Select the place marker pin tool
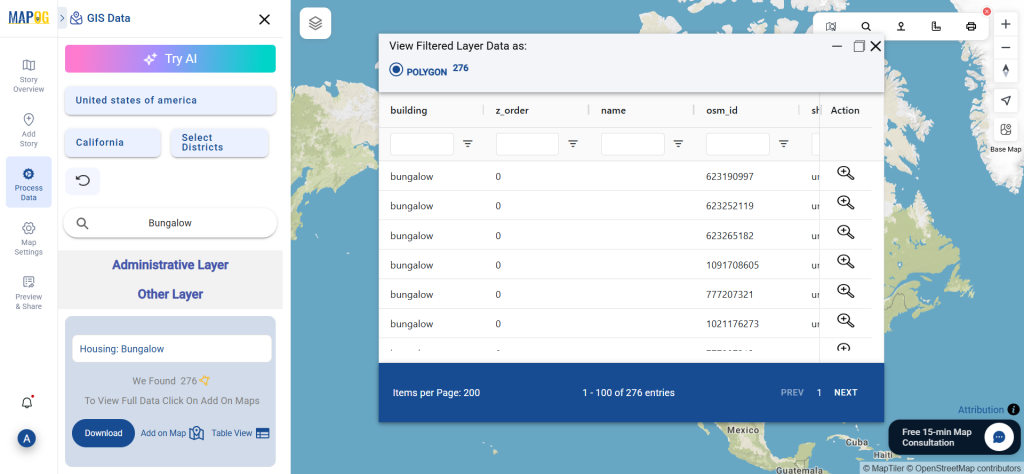Image resolution: width=1024 pixels, height=474 pixels. [901, 27]
